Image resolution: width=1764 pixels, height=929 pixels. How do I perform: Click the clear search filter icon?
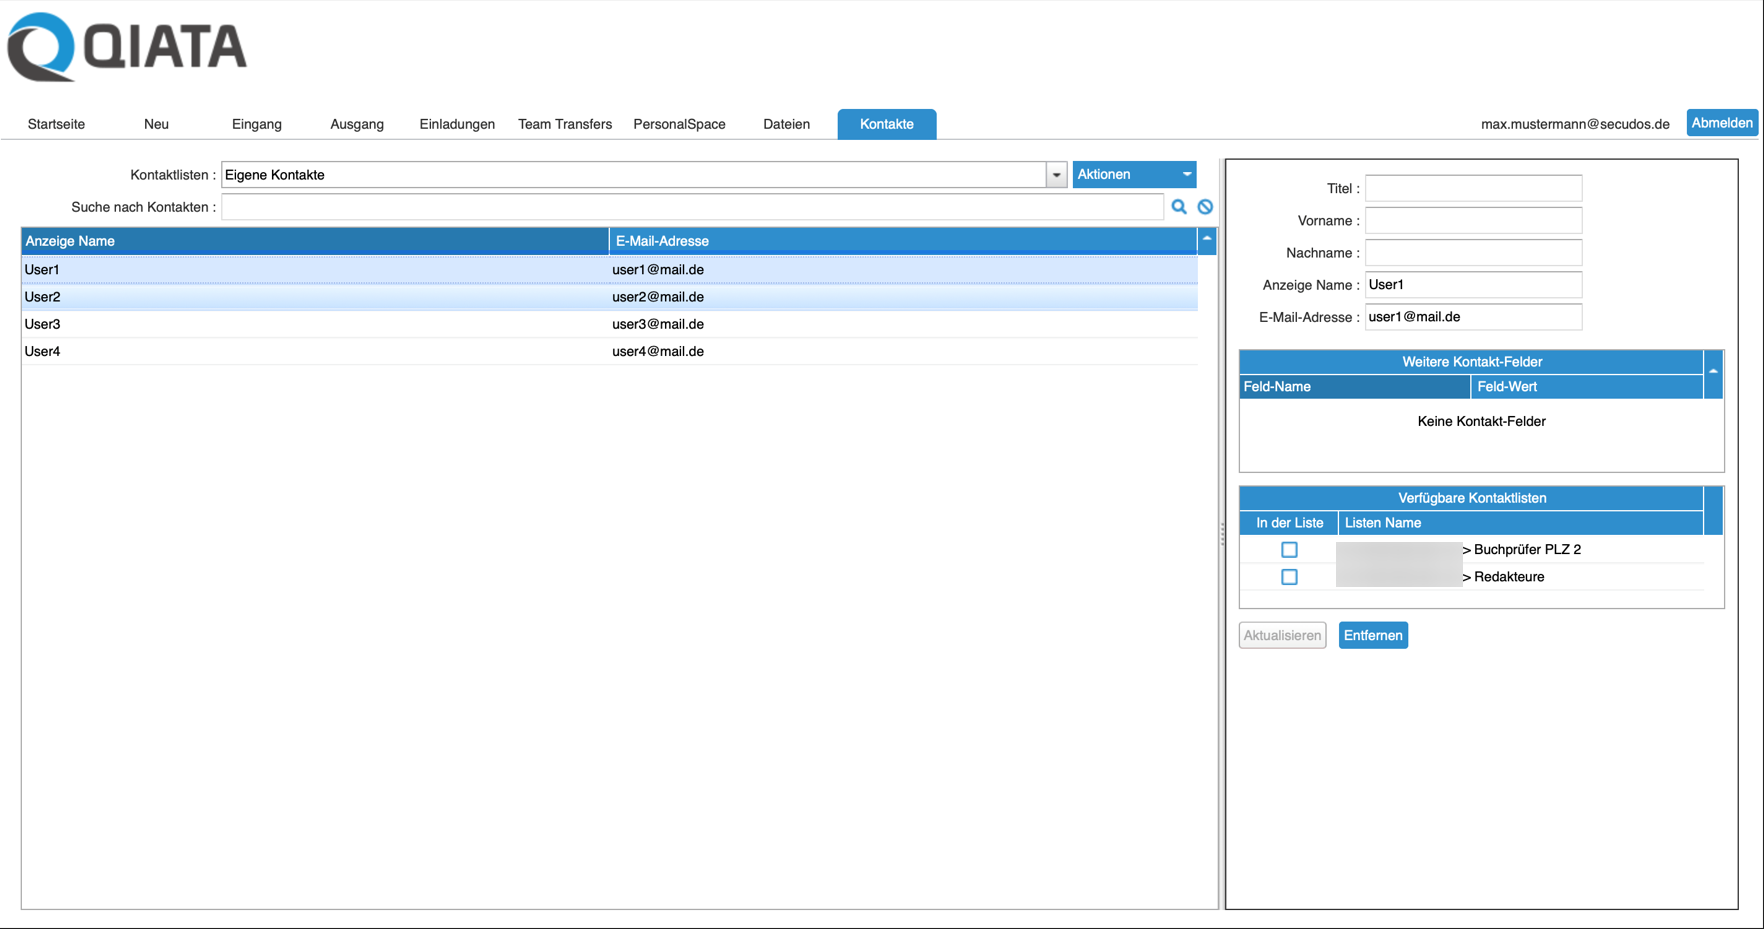point(1205,207)
